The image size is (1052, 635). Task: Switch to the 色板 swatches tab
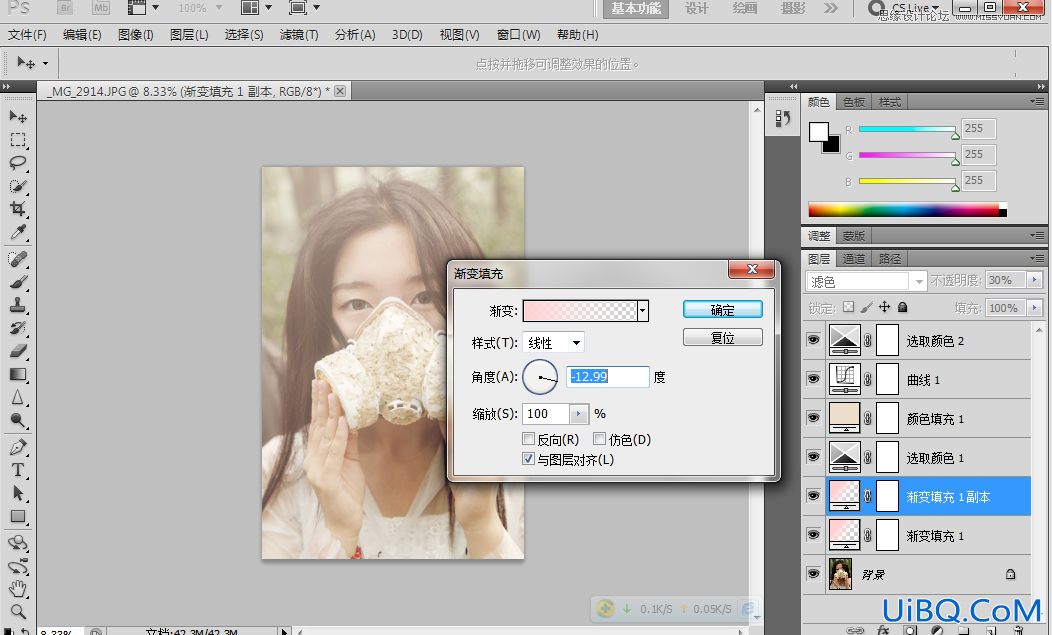click(x=854, y=102)
